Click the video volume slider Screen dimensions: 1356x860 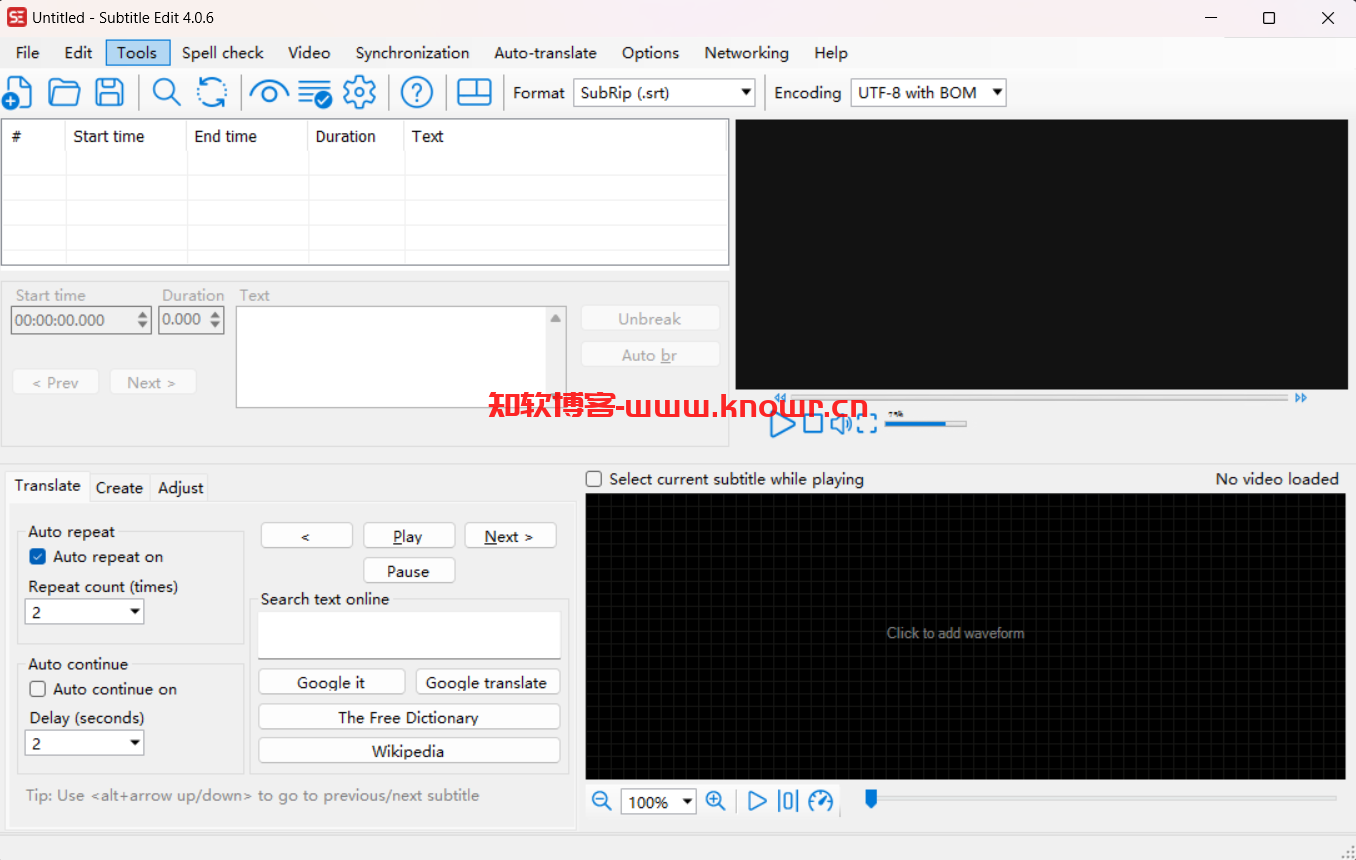click(925, 423)
